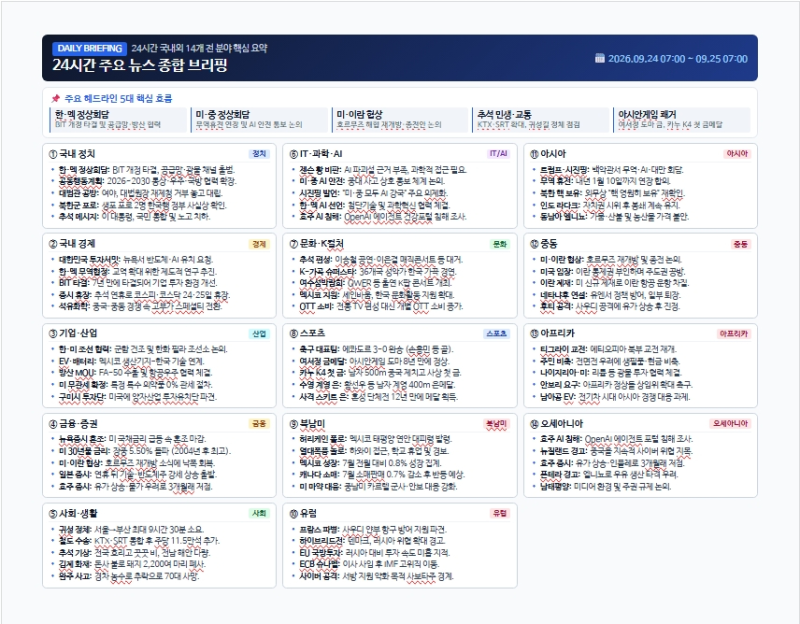Select the ③ 기업·산업 section heading
The height and width of the screenshot is (624, 800).
point(73,334)
